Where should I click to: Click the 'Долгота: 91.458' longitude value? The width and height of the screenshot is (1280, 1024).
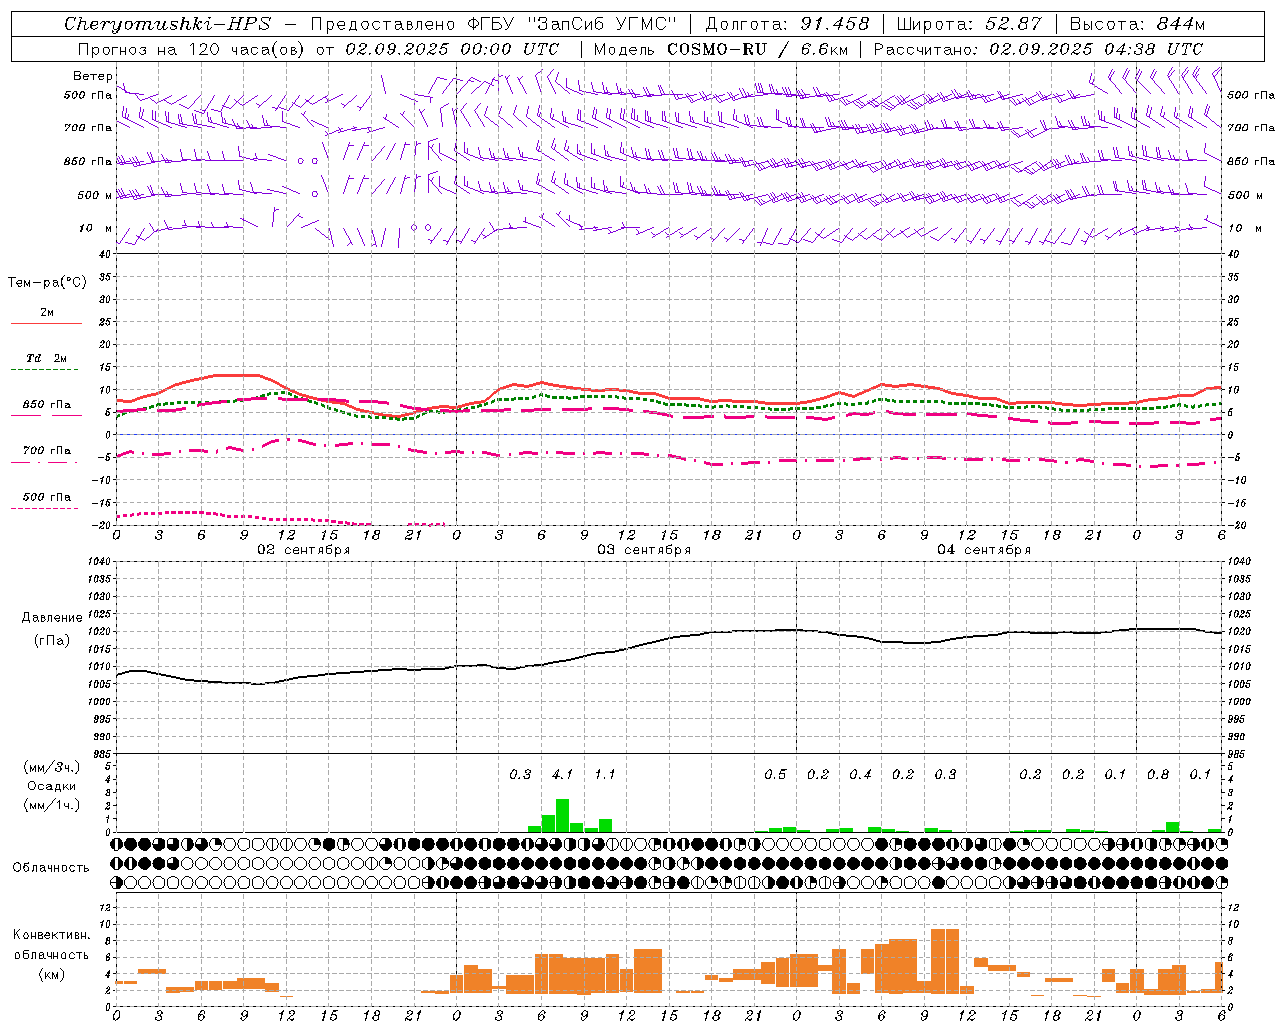tap(788, 24)
